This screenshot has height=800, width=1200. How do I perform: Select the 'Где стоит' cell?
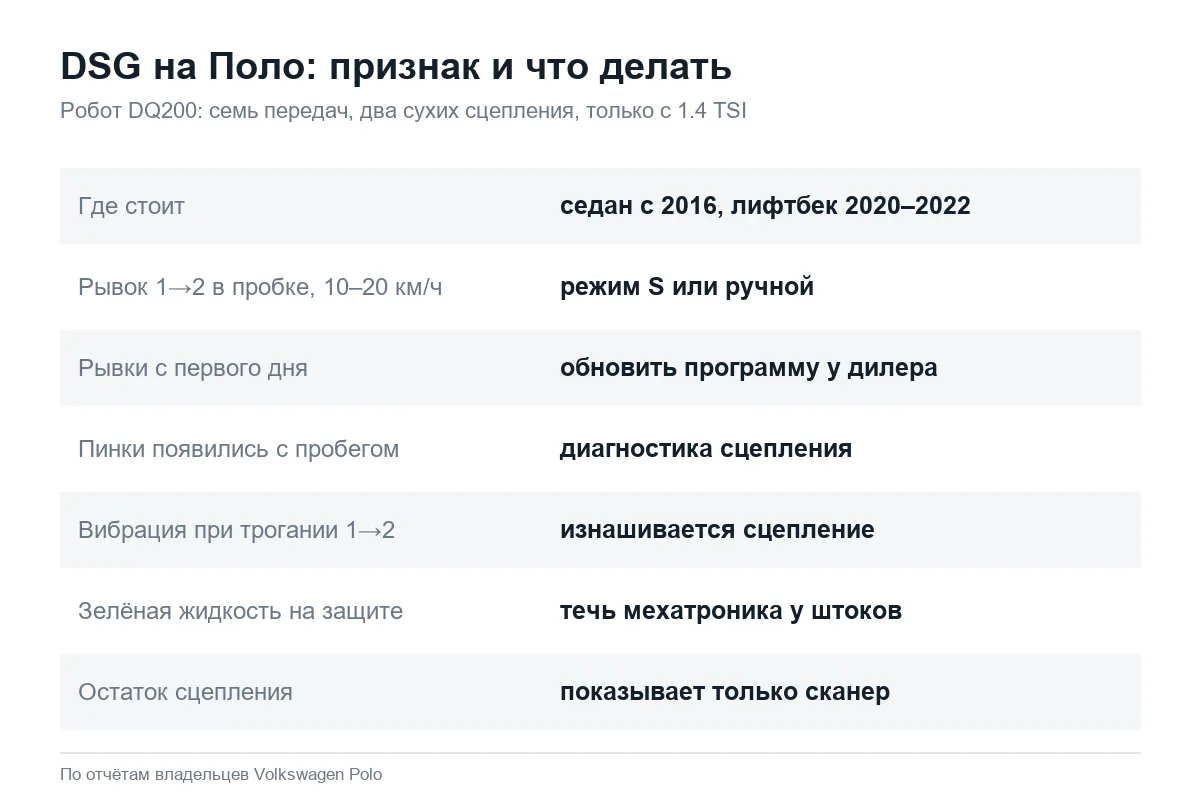(x=131, y=206)
